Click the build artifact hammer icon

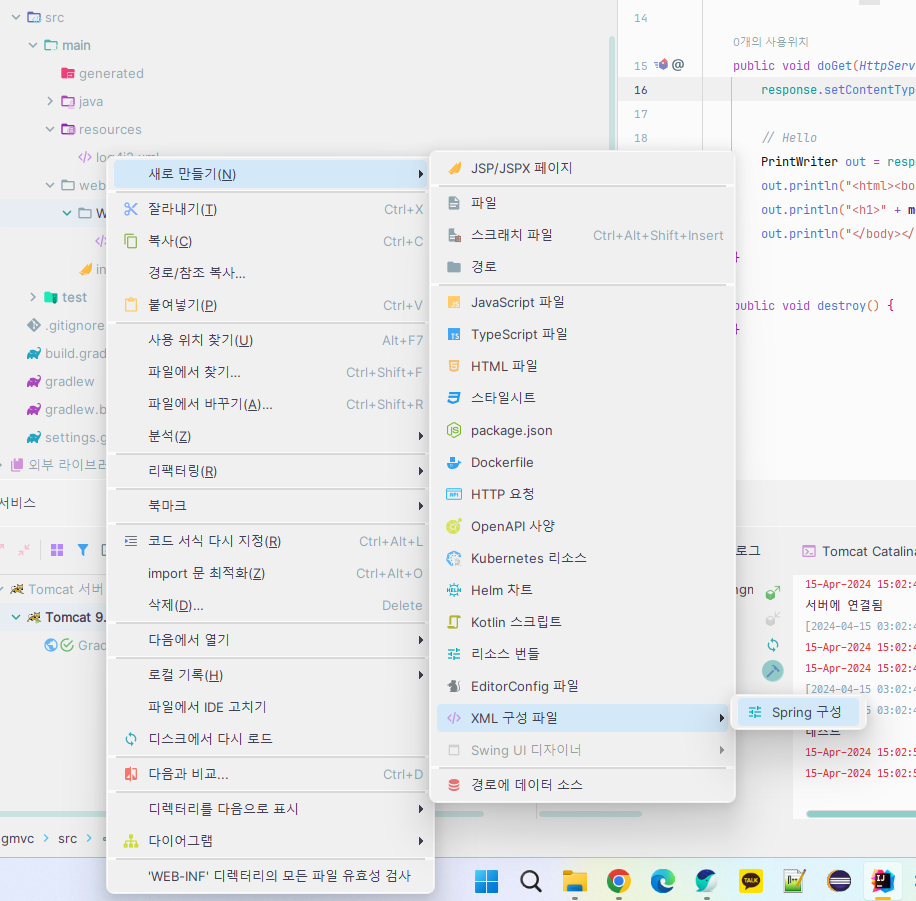[772, 670]
